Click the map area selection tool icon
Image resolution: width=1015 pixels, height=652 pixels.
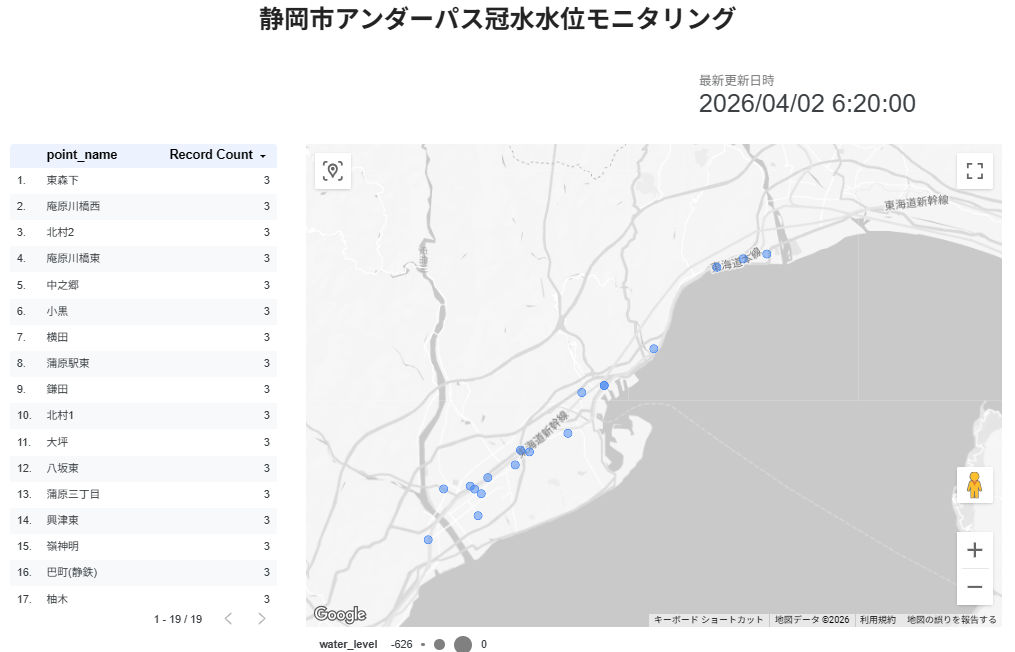click(x=333, y=171)
